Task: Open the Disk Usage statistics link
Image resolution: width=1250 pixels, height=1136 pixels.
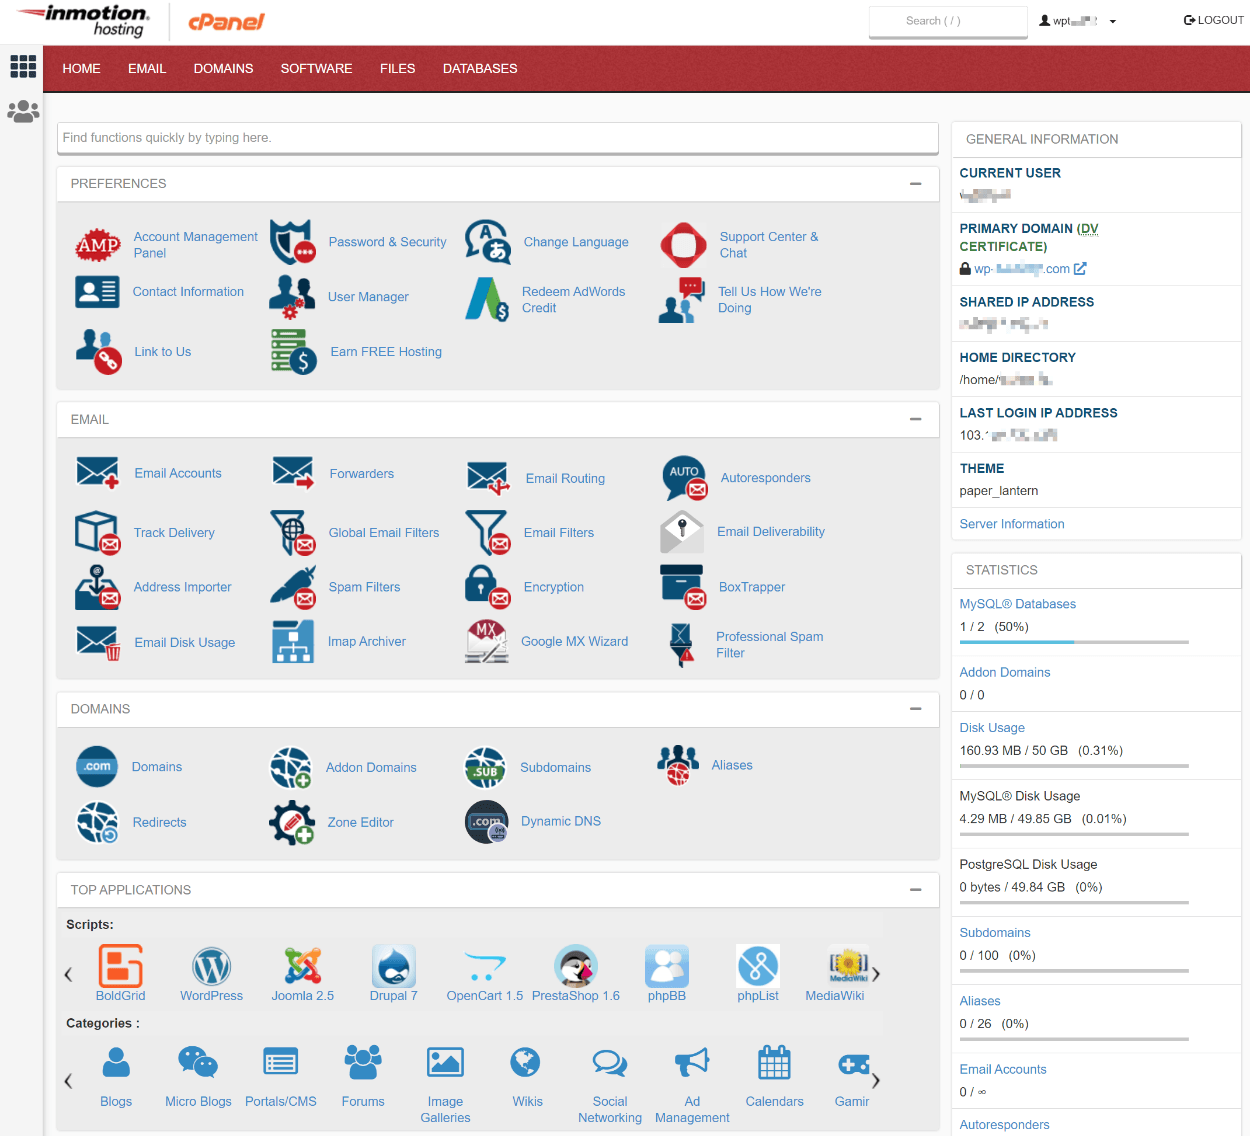Action: point(992,728)
